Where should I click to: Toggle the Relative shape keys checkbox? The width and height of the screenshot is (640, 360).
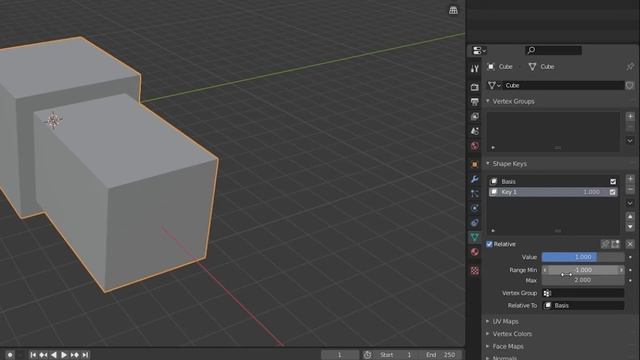pyautogui.click(x=489, y=244)
